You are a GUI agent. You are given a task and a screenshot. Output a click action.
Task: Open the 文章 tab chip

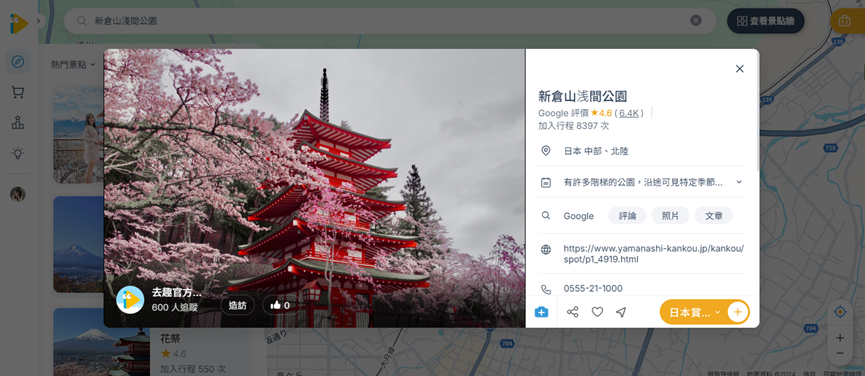point(713,216)
